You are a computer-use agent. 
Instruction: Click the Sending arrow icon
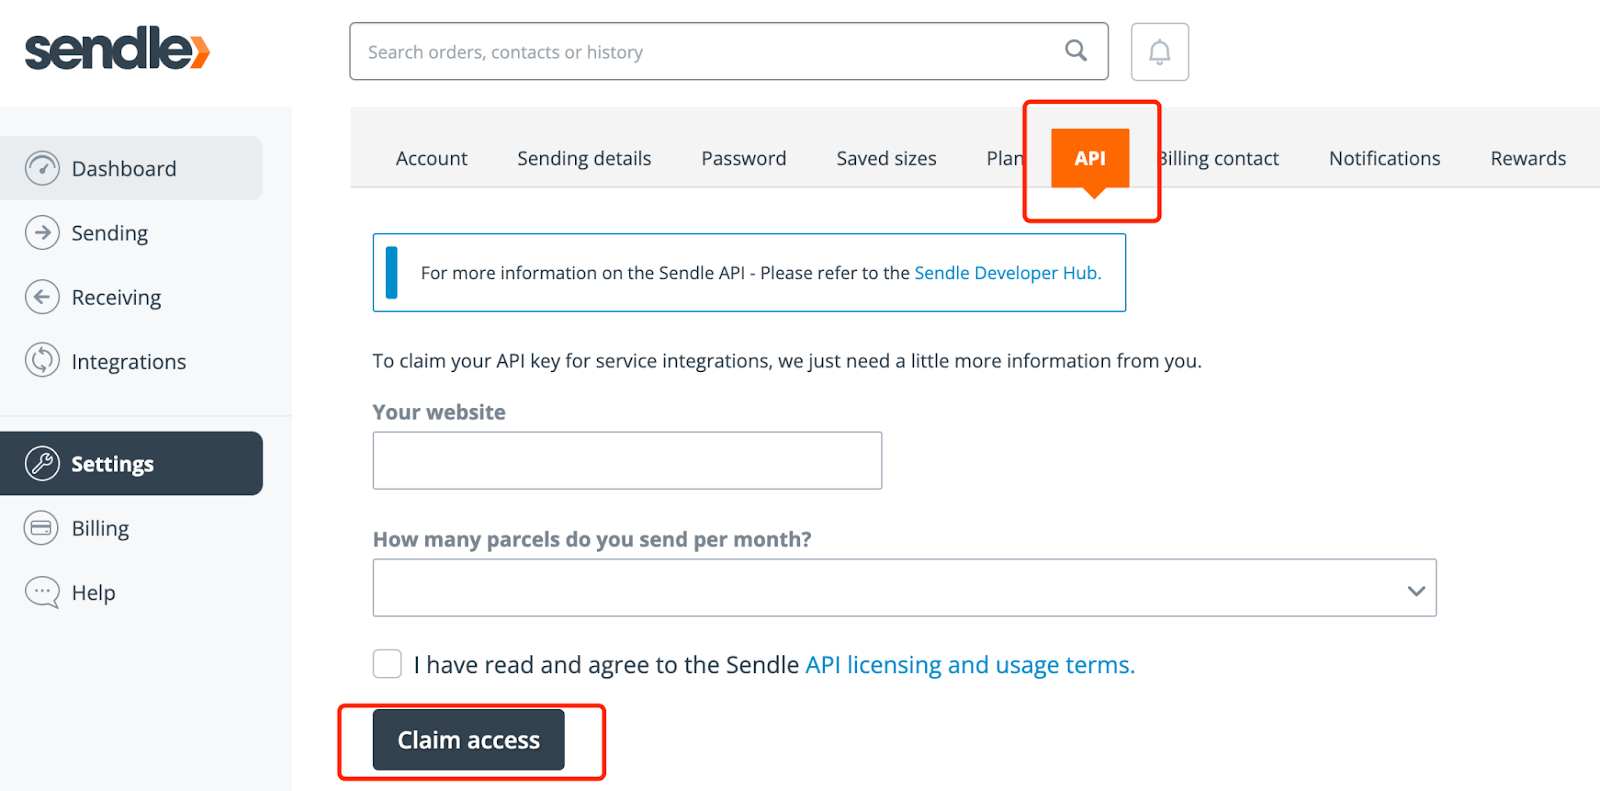(x=42, y=233)
